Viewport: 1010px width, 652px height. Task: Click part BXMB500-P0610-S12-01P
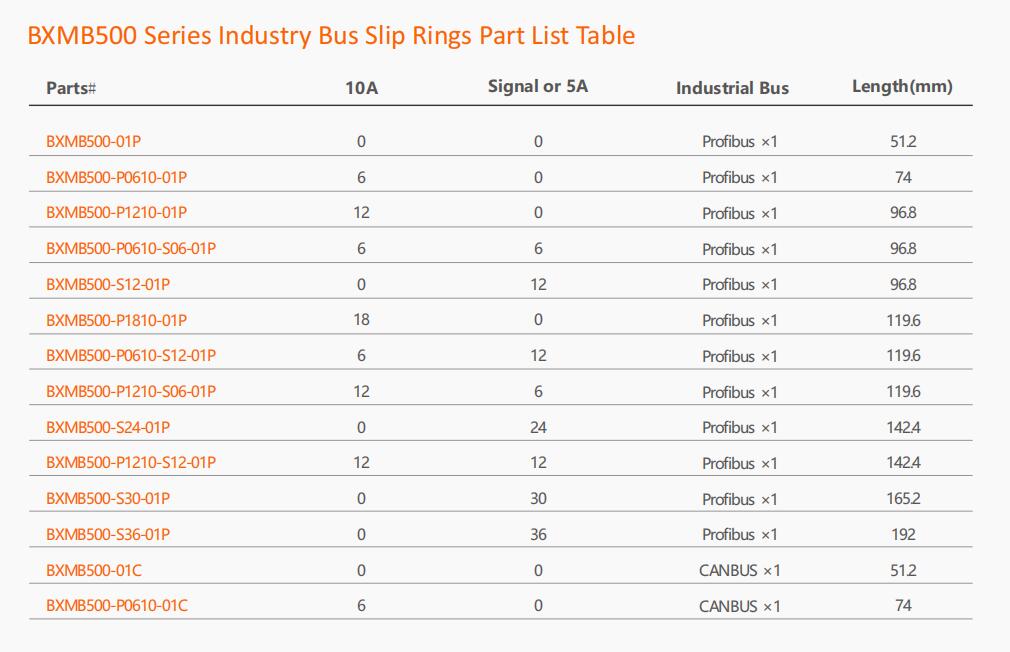coord(131,356)
